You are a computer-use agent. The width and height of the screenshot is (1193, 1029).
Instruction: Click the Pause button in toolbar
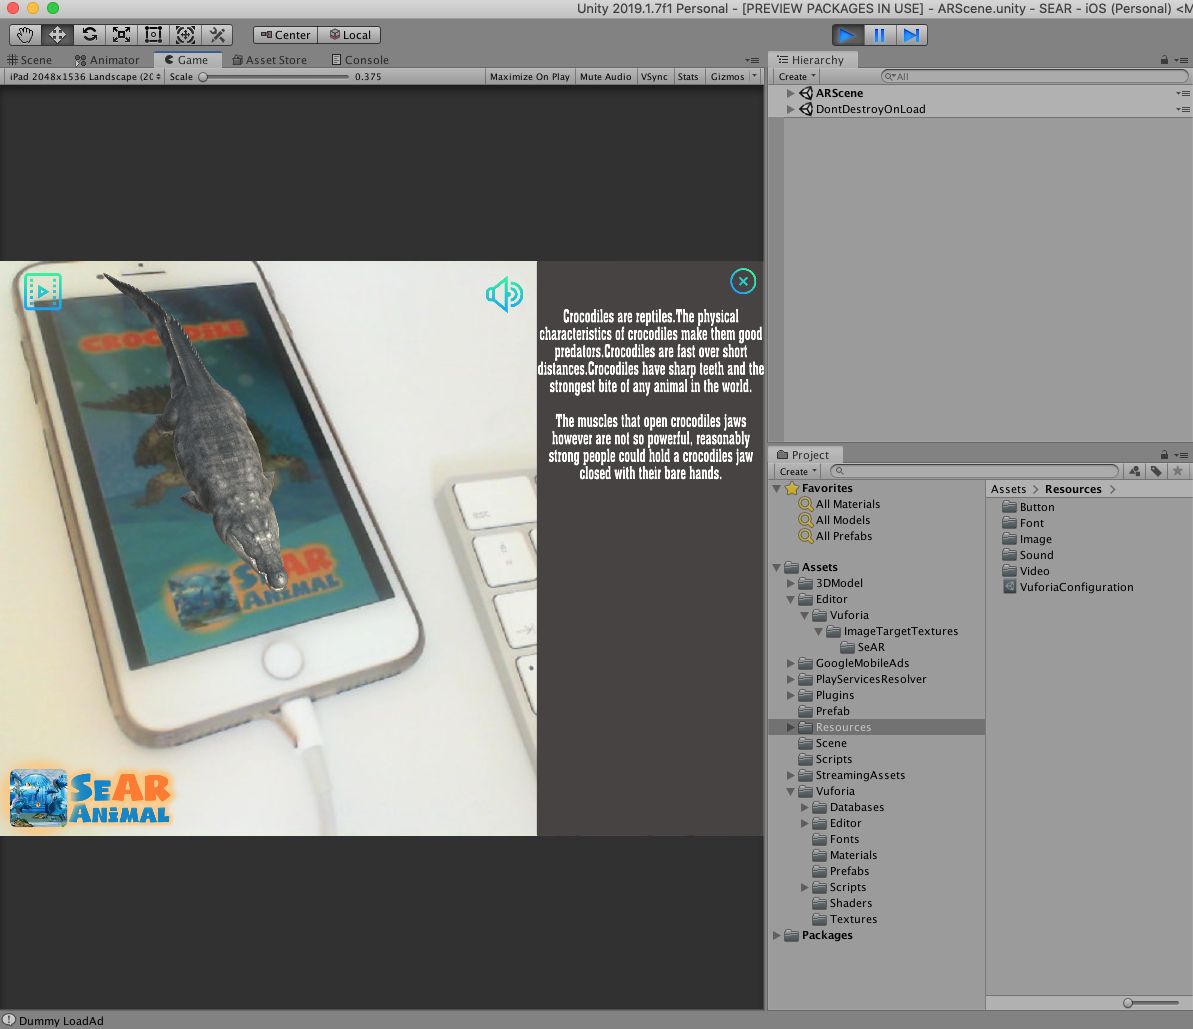pyautogui.click(x=879, y=35)
